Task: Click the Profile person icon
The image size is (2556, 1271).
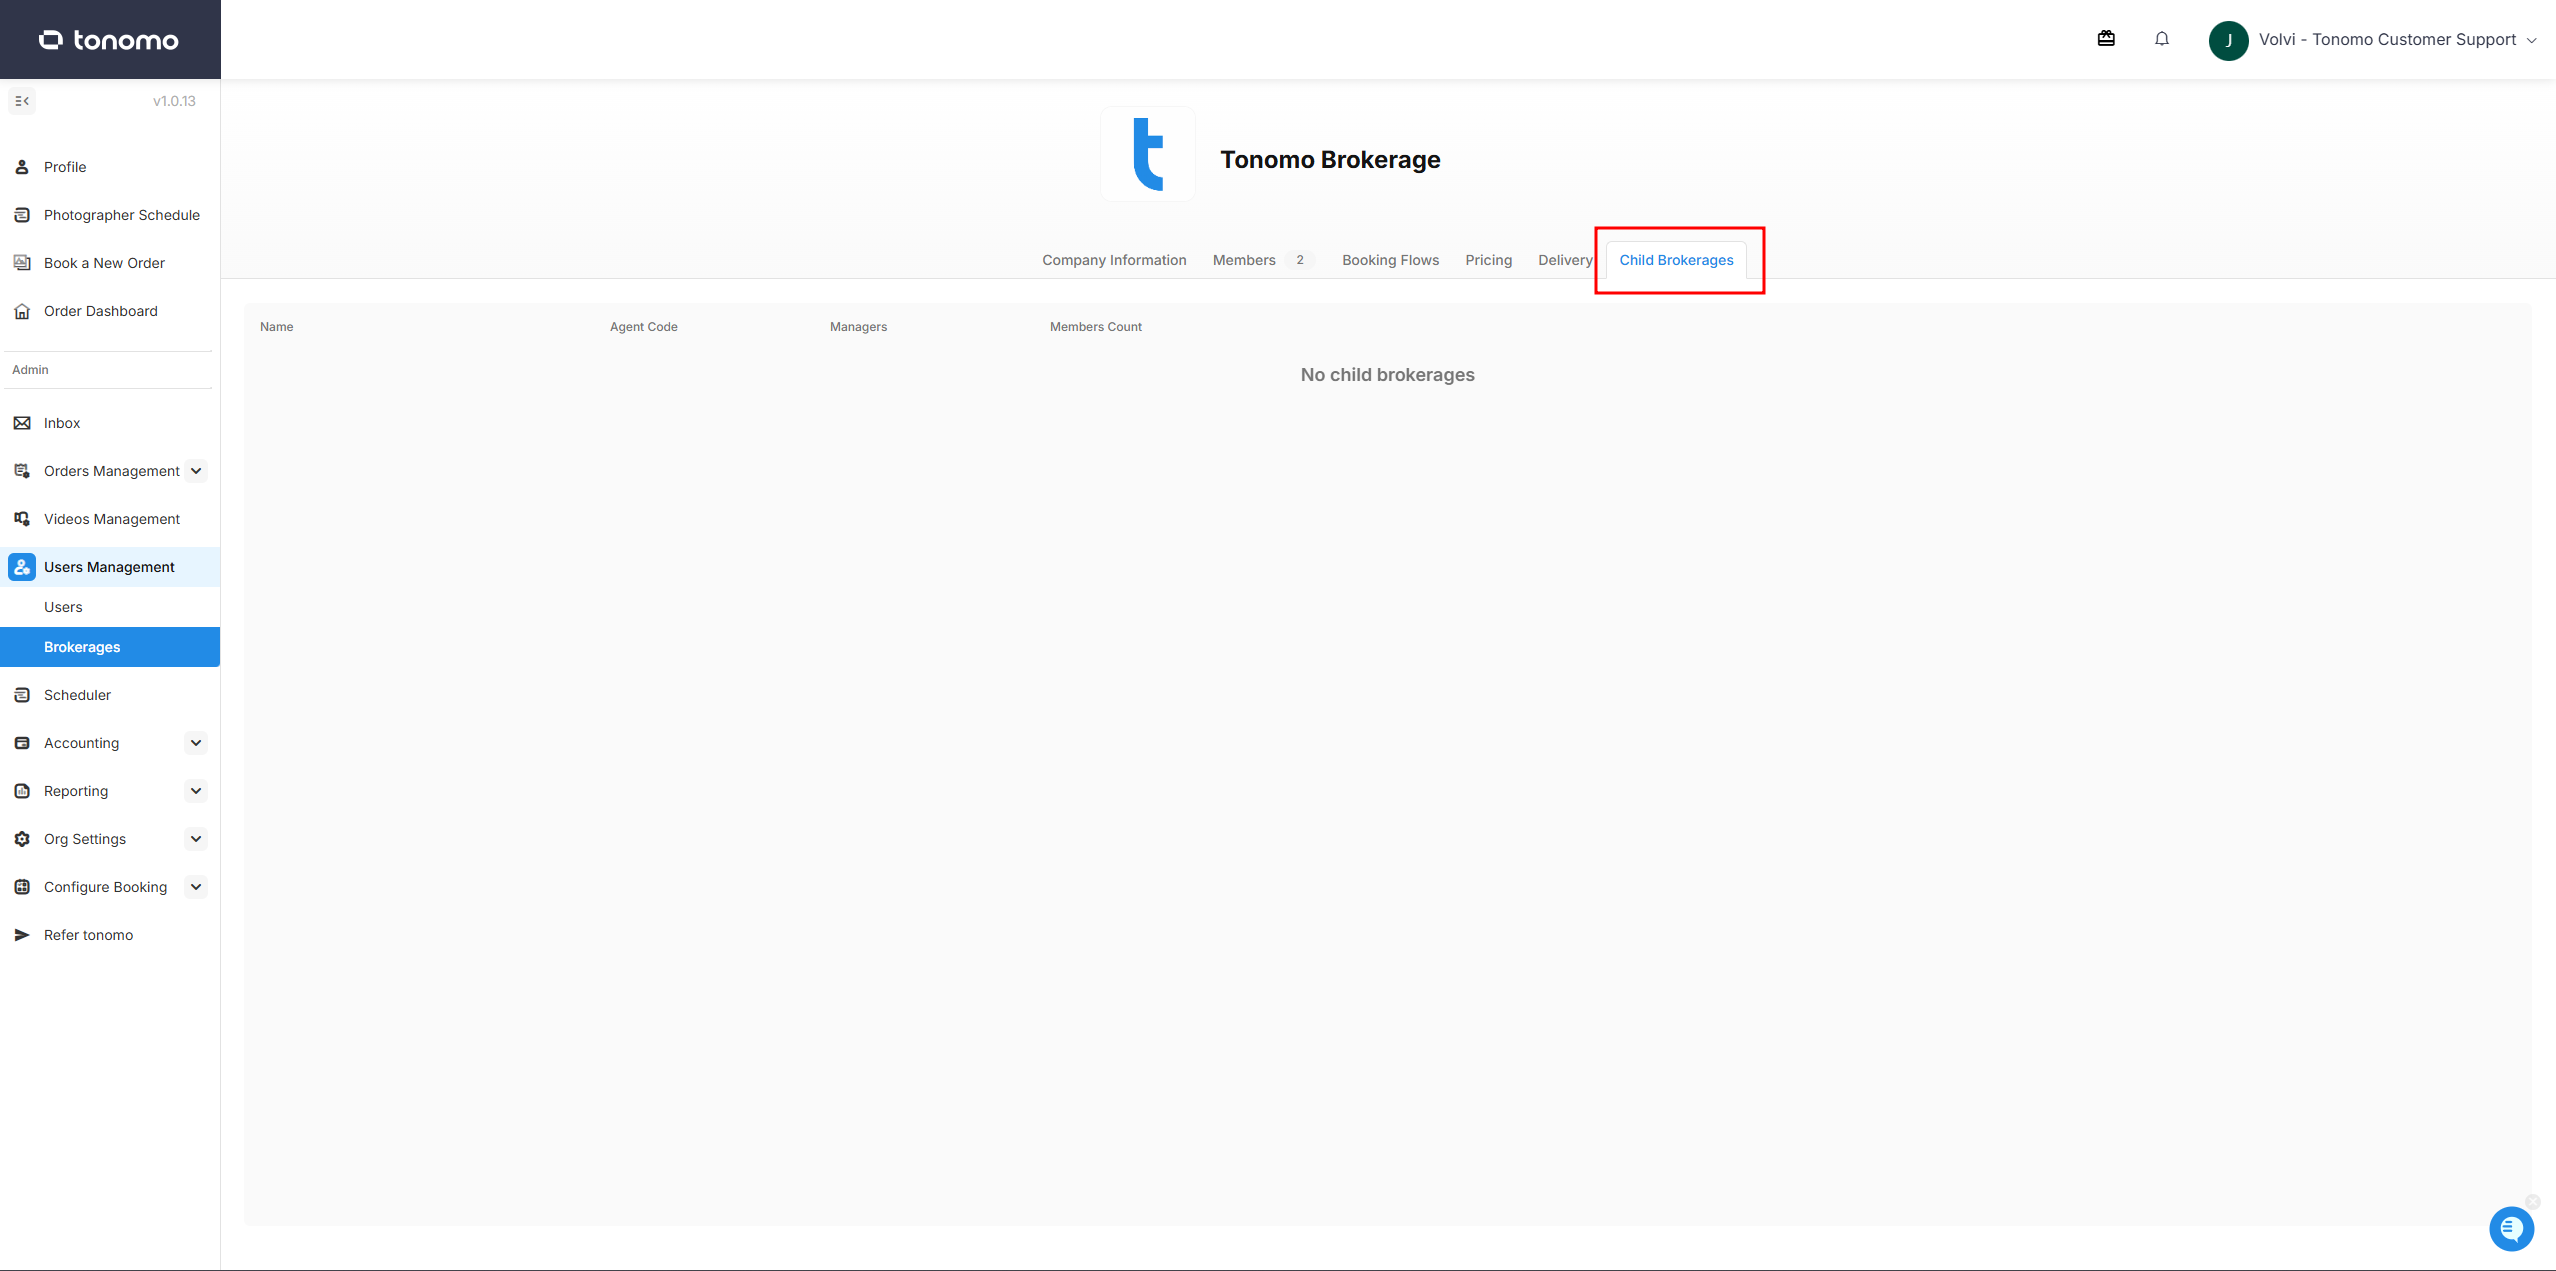Action: point(22,167)
